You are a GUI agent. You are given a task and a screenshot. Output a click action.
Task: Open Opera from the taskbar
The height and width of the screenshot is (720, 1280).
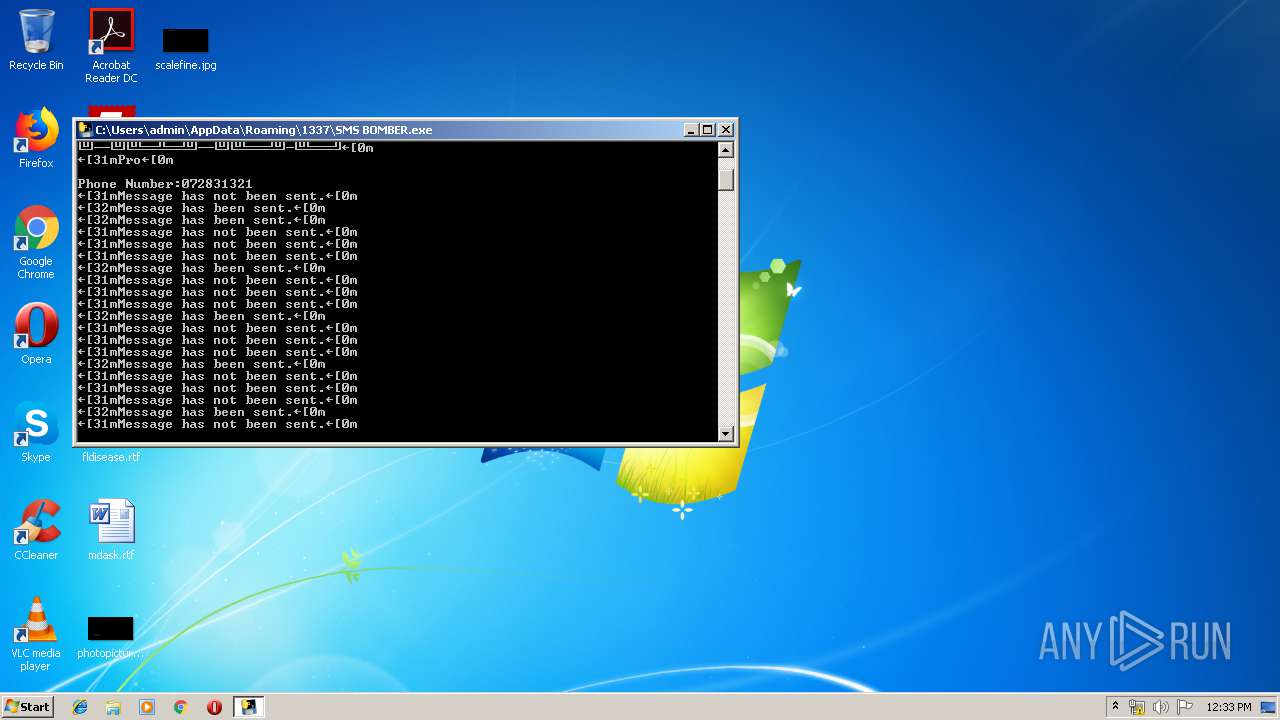tap(214, 707)
